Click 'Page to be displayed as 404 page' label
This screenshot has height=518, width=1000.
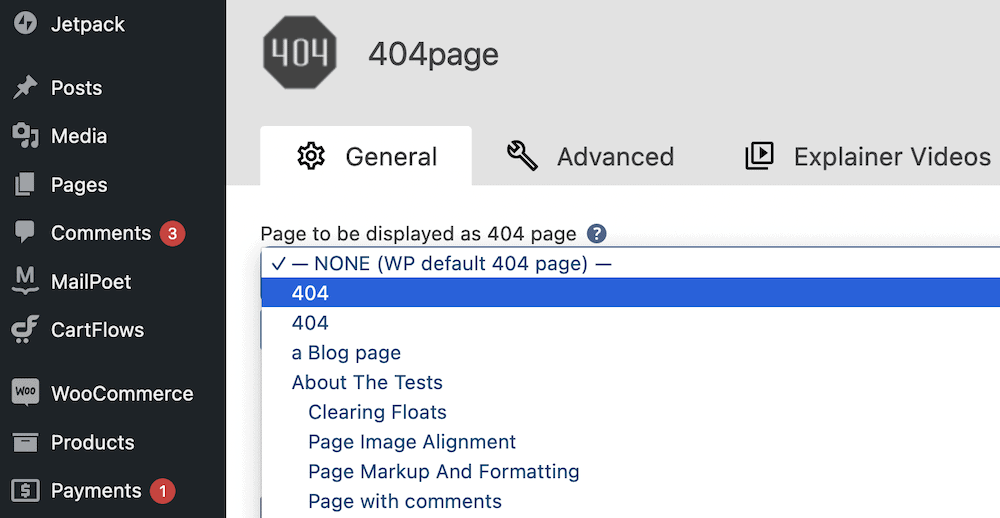(418, 234)
